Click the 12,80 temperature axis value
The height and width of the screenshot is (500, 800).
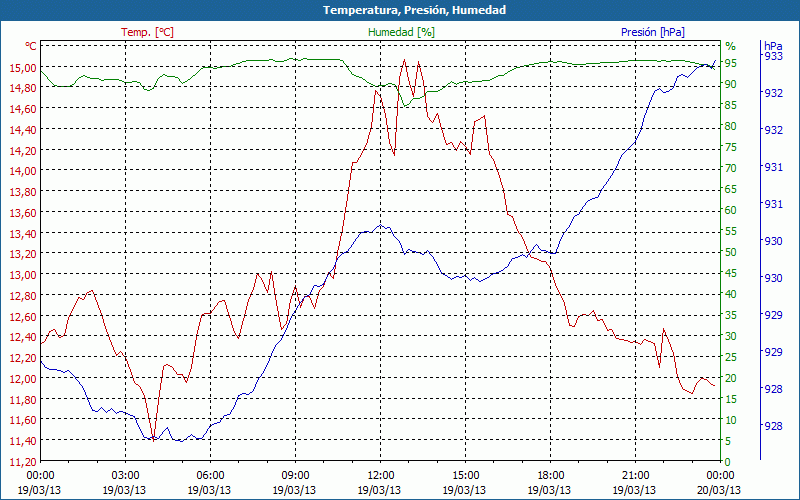coord(23,296)
